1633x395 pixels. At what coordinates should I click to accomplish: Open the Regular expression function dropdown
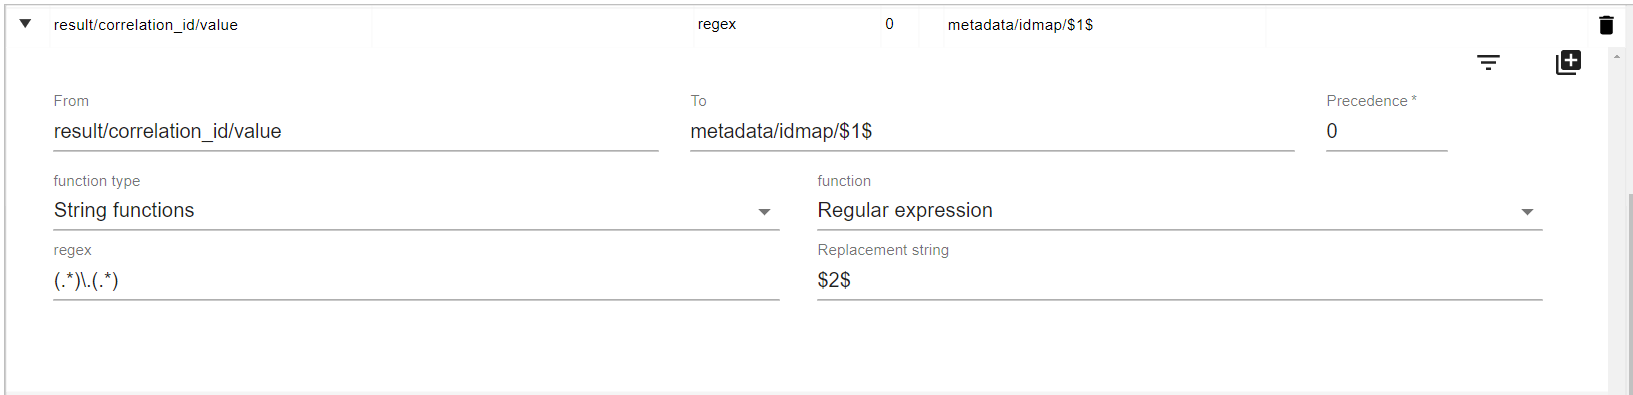tap(1179, 211)
